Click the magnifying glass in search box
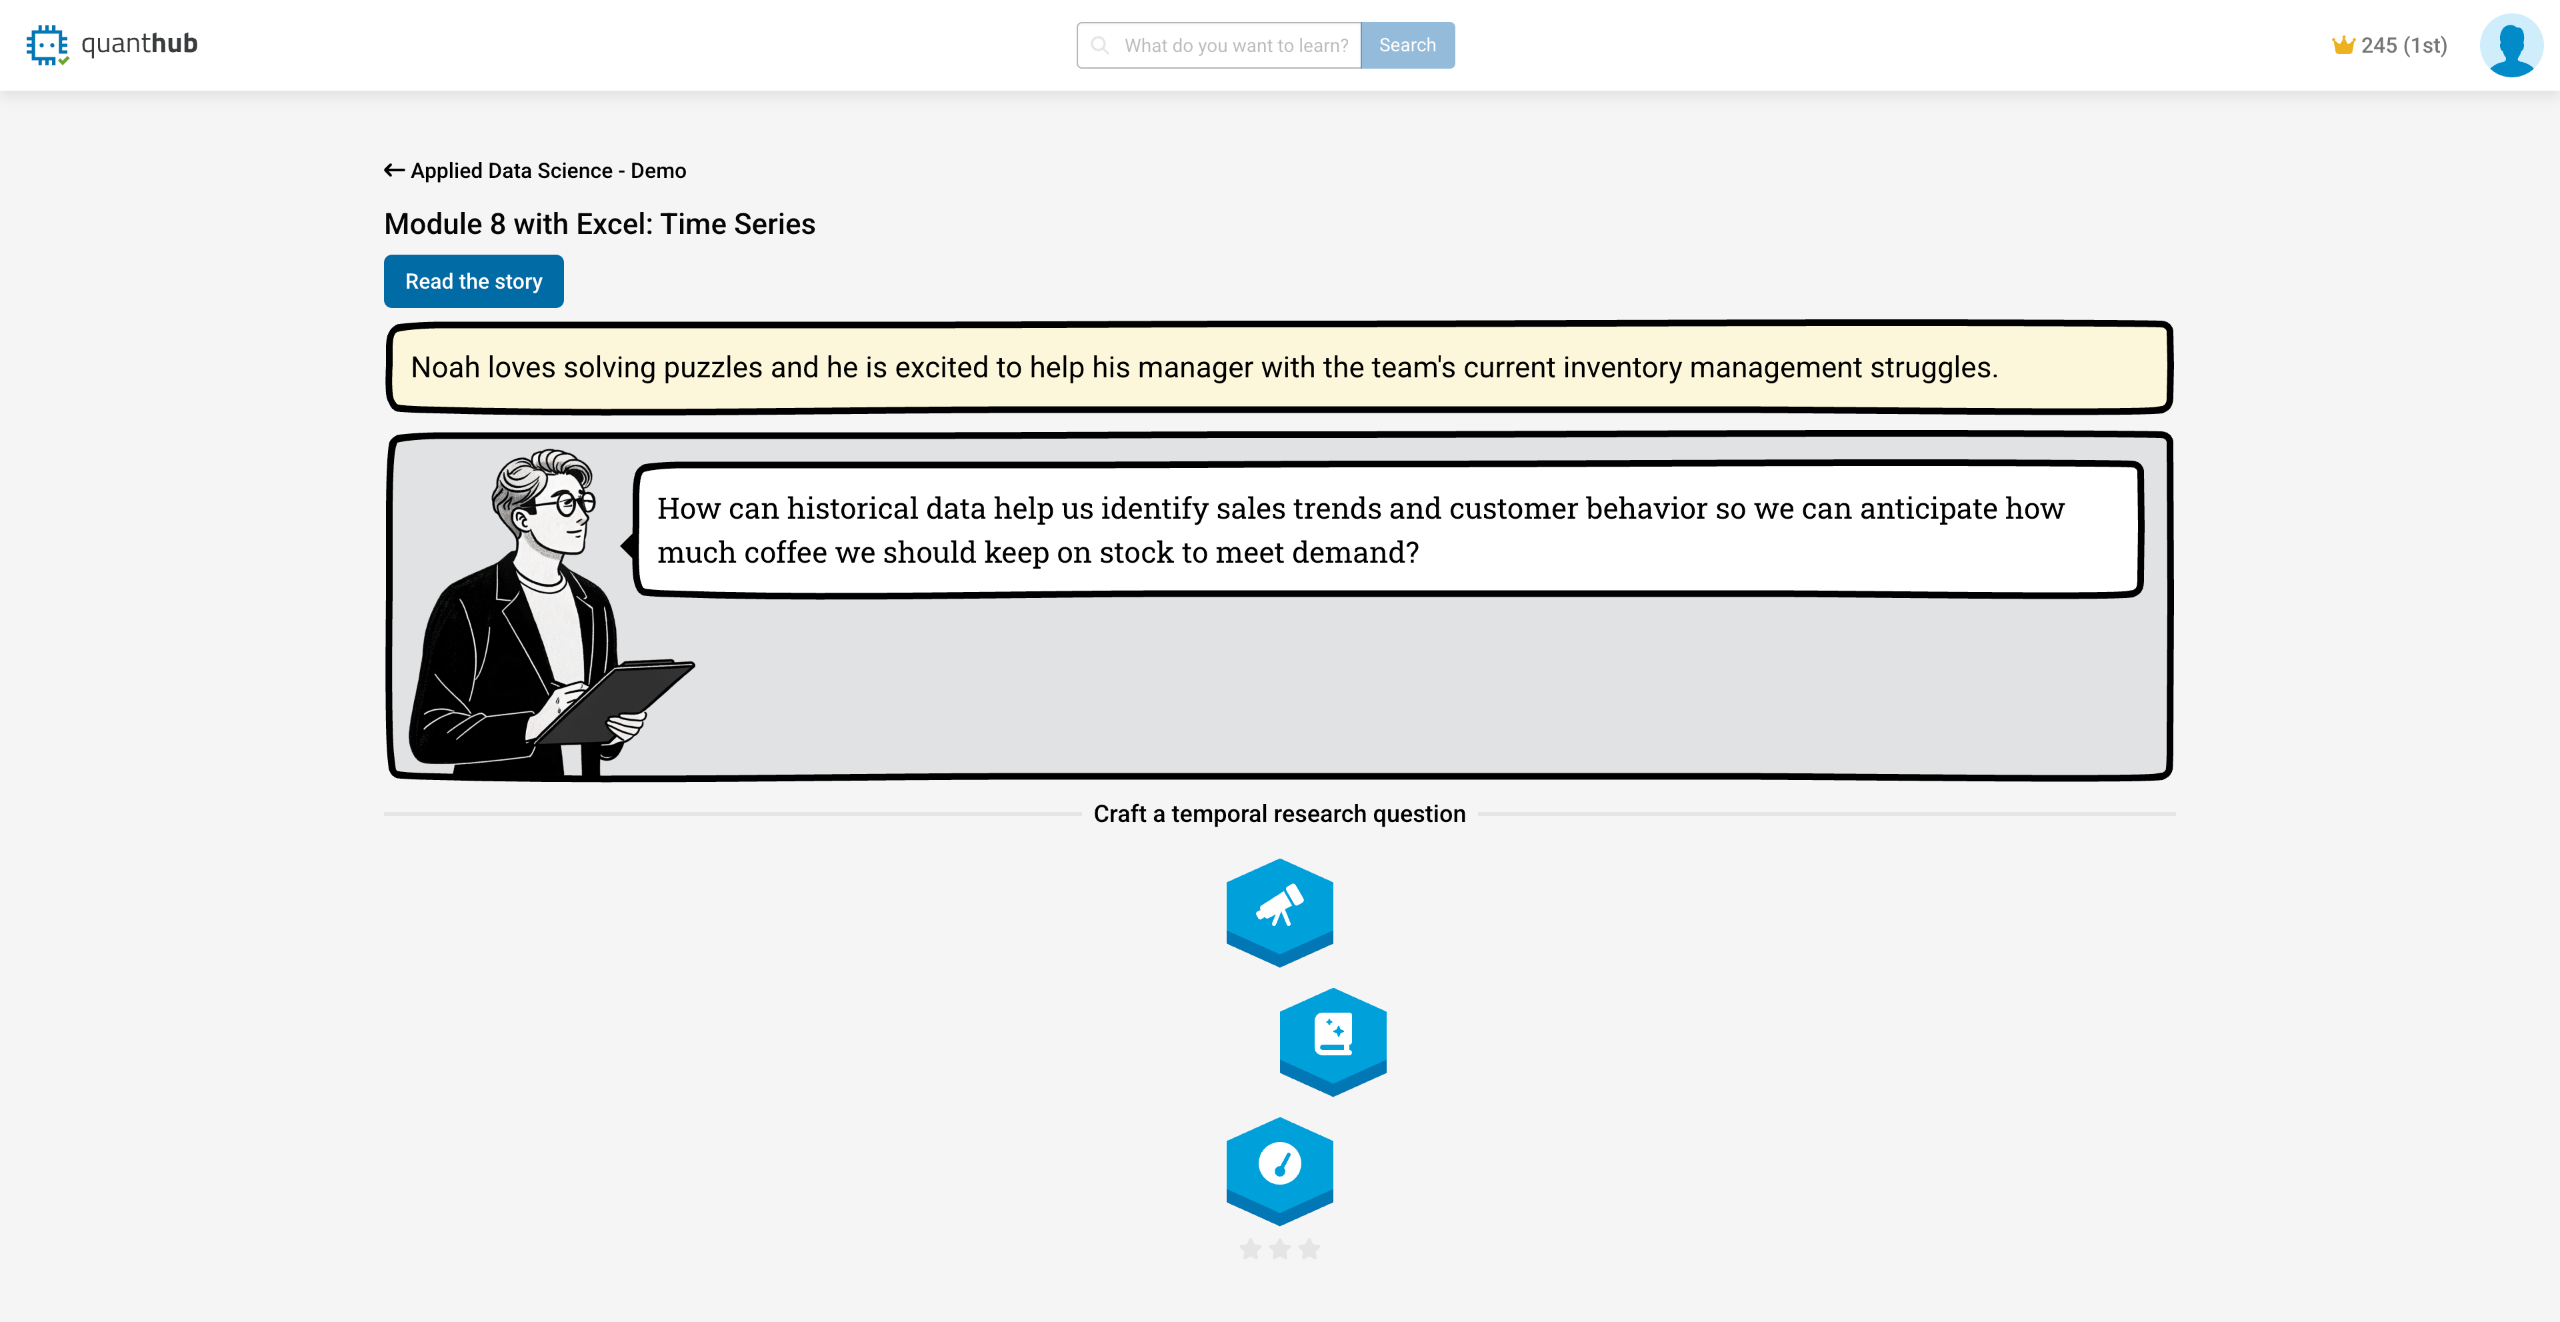This screenshot has height=1322, width=2560. (1099, 45)
